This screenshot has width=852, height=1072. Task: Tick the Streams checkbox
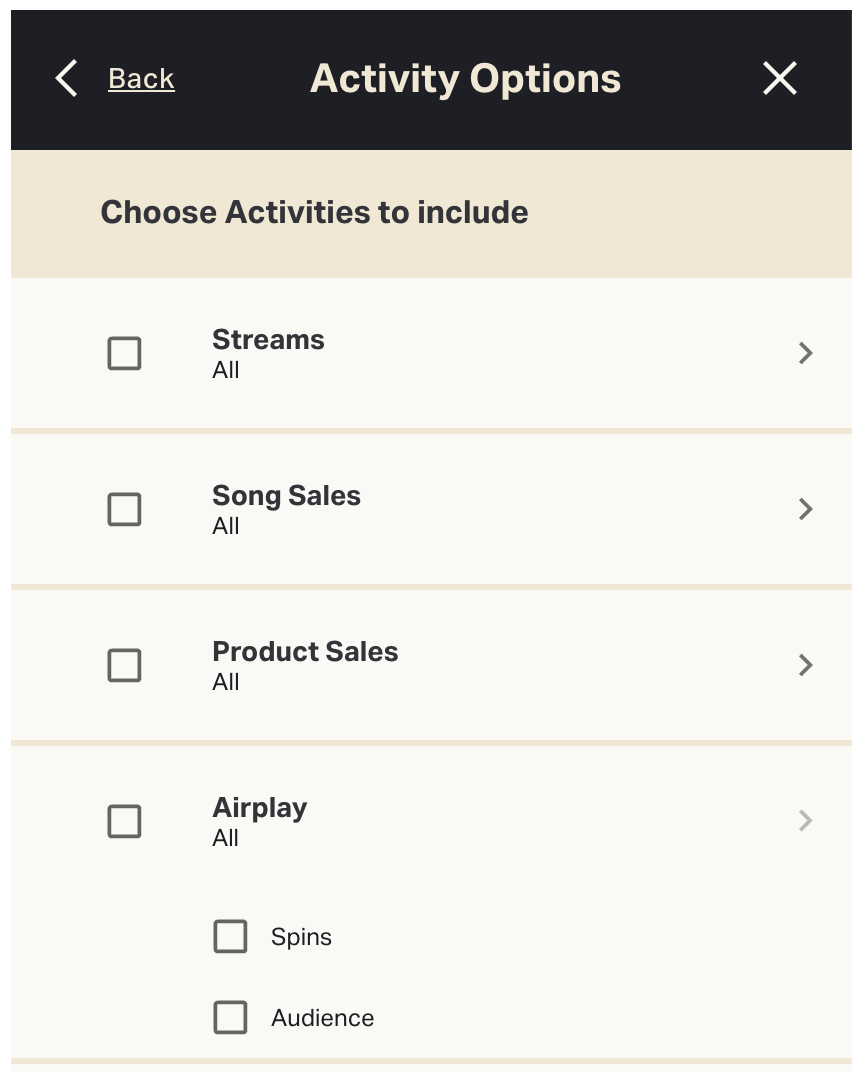tap(124, 353)
